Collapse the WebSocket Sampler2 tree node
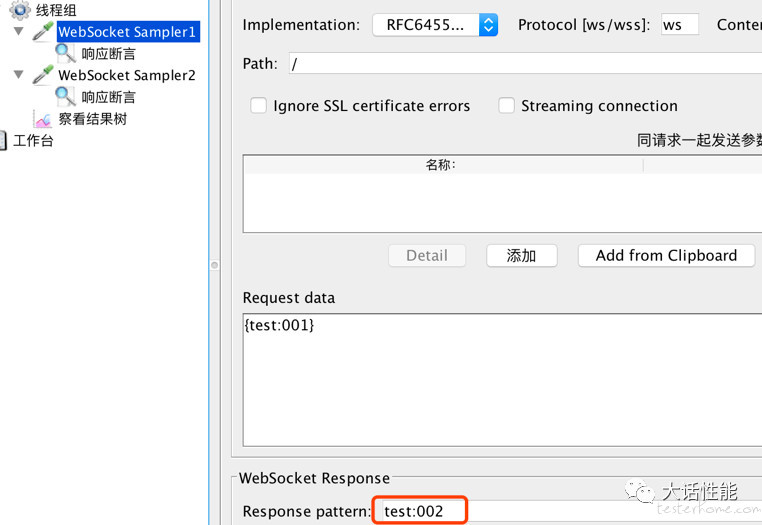 18,74
